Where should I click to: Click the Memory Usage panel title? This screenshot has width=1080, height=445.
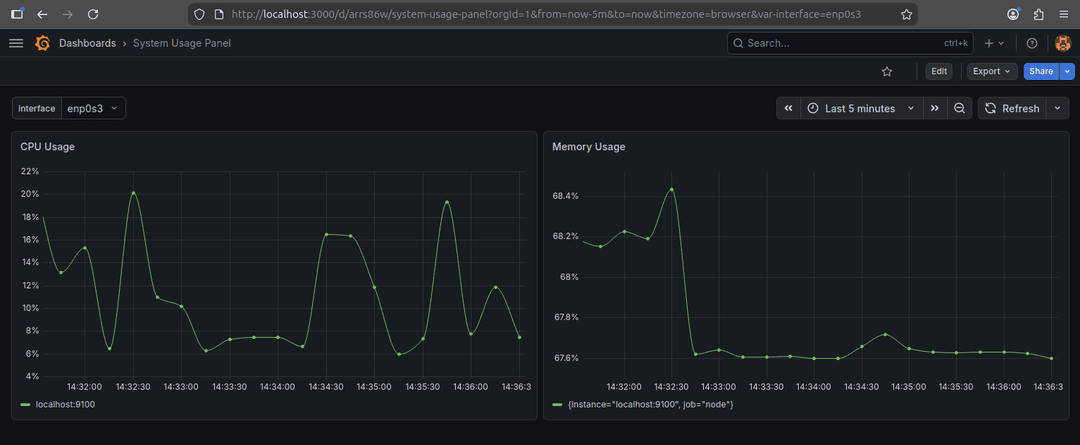click(589, 147)
